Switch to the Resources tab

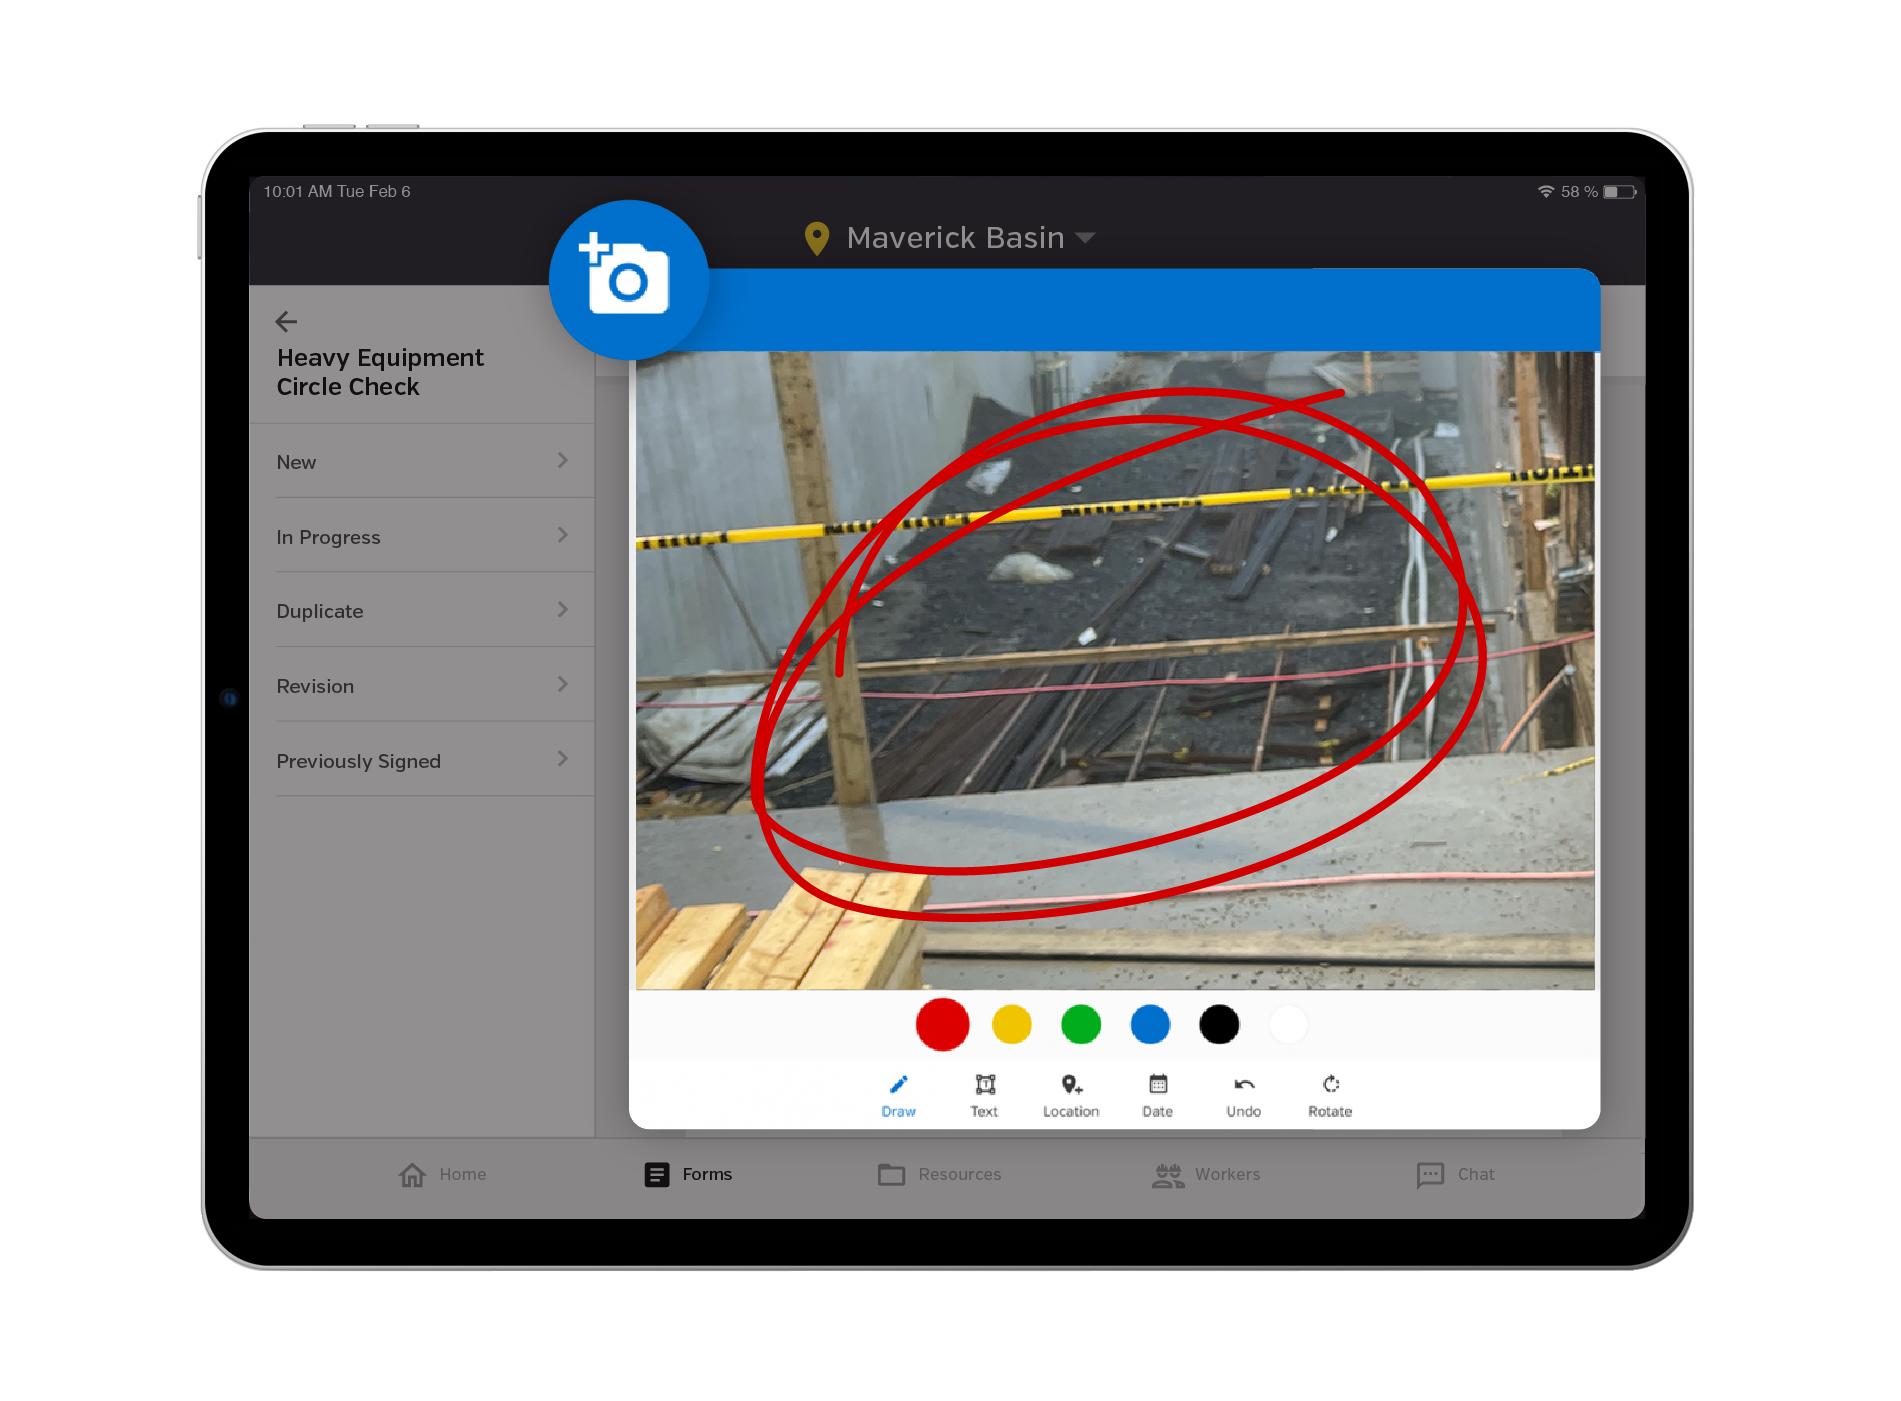tap(939, 1174)
